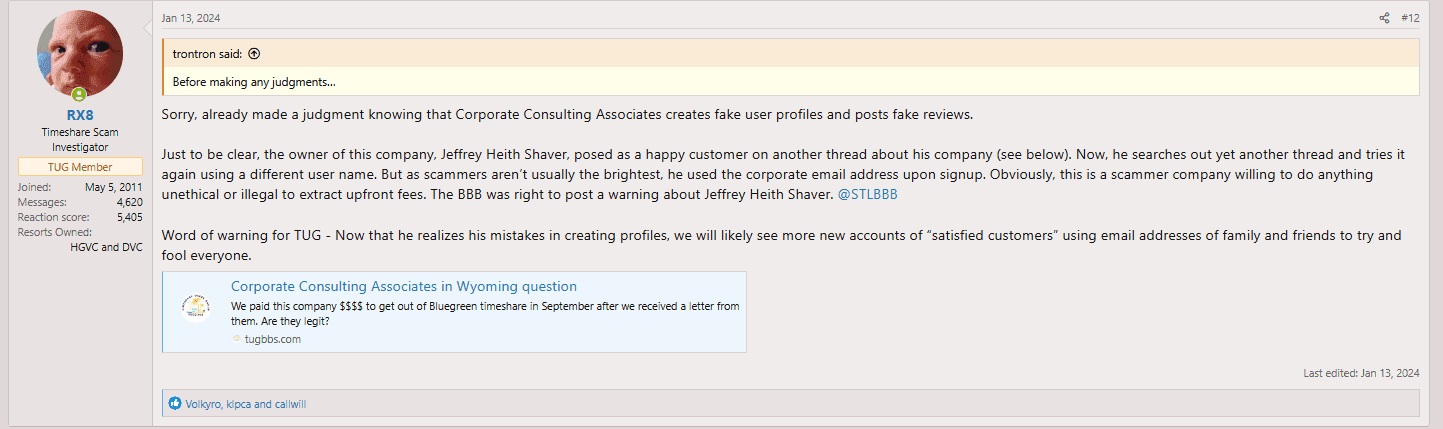
Task: Click the RX8 username link
Action: [x=80, y=115]
